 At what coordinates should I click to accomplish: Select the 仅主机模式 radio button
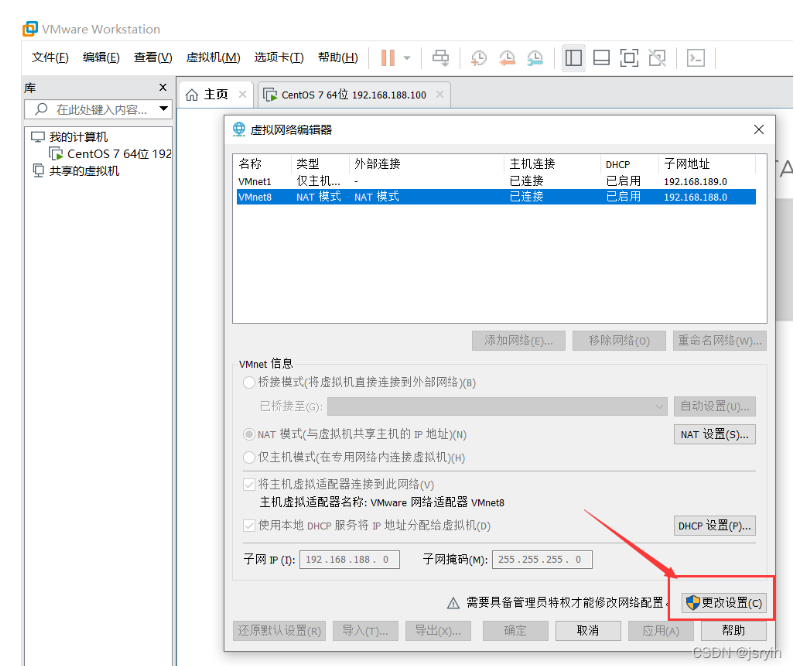[x=249, y=457]
